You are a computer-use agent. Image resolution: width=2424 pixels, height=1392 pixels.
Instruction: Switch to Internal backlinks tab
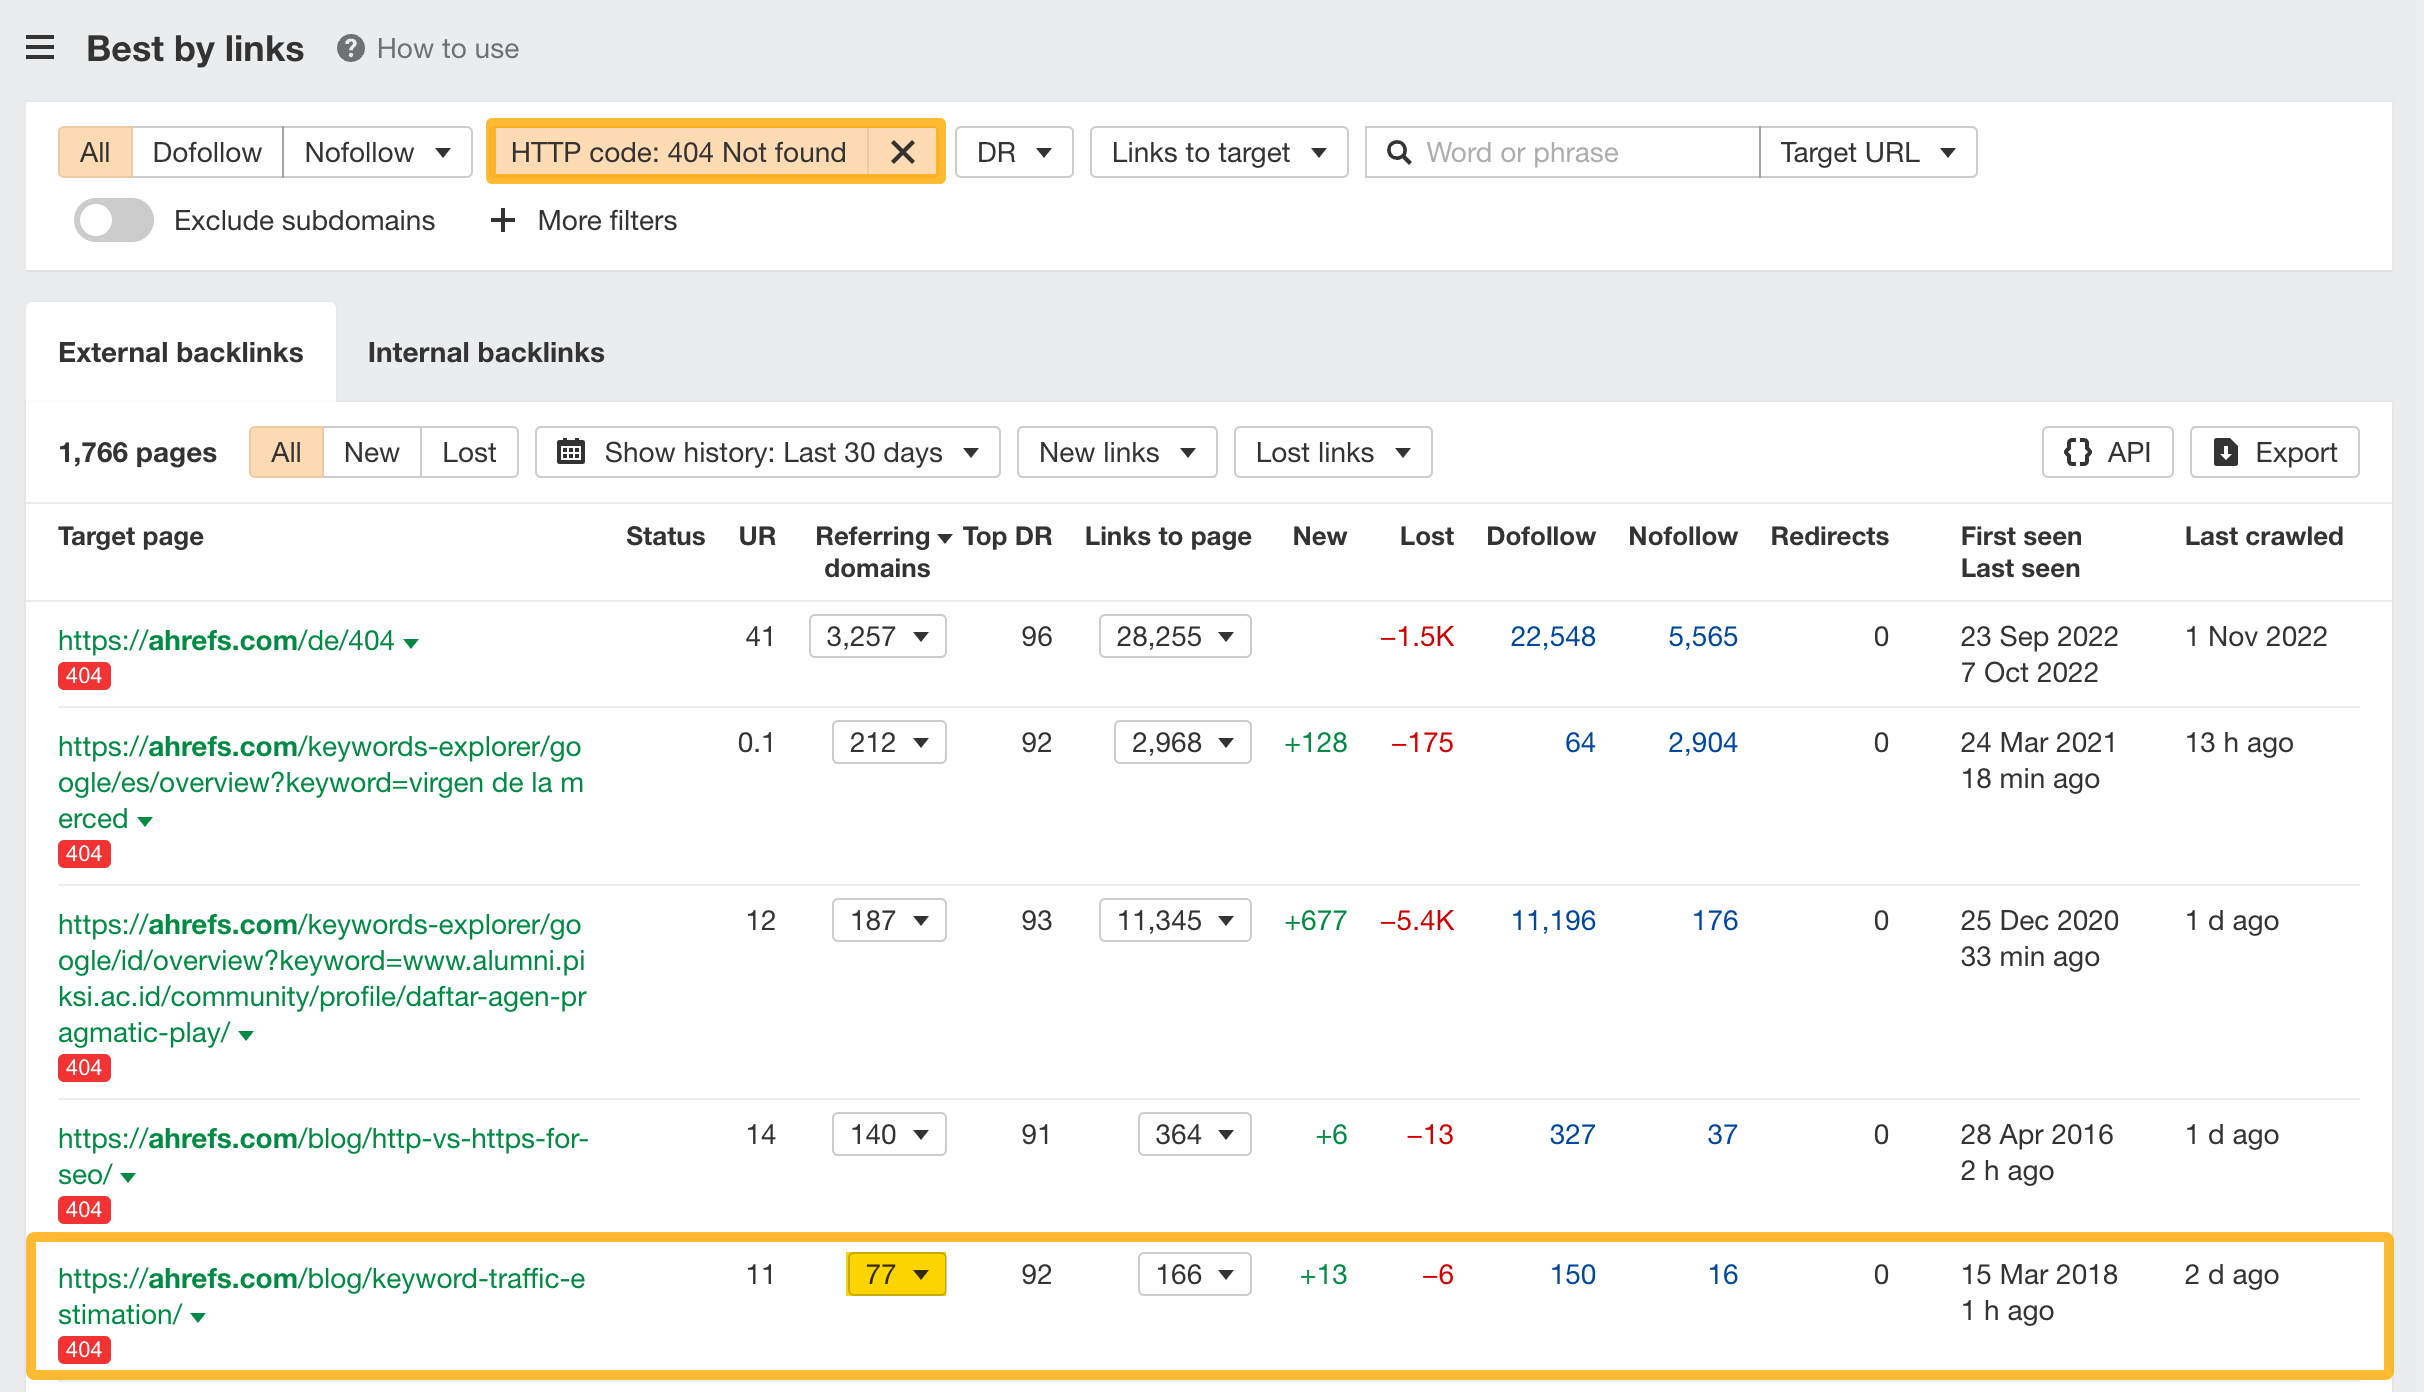tap(486, 352)
